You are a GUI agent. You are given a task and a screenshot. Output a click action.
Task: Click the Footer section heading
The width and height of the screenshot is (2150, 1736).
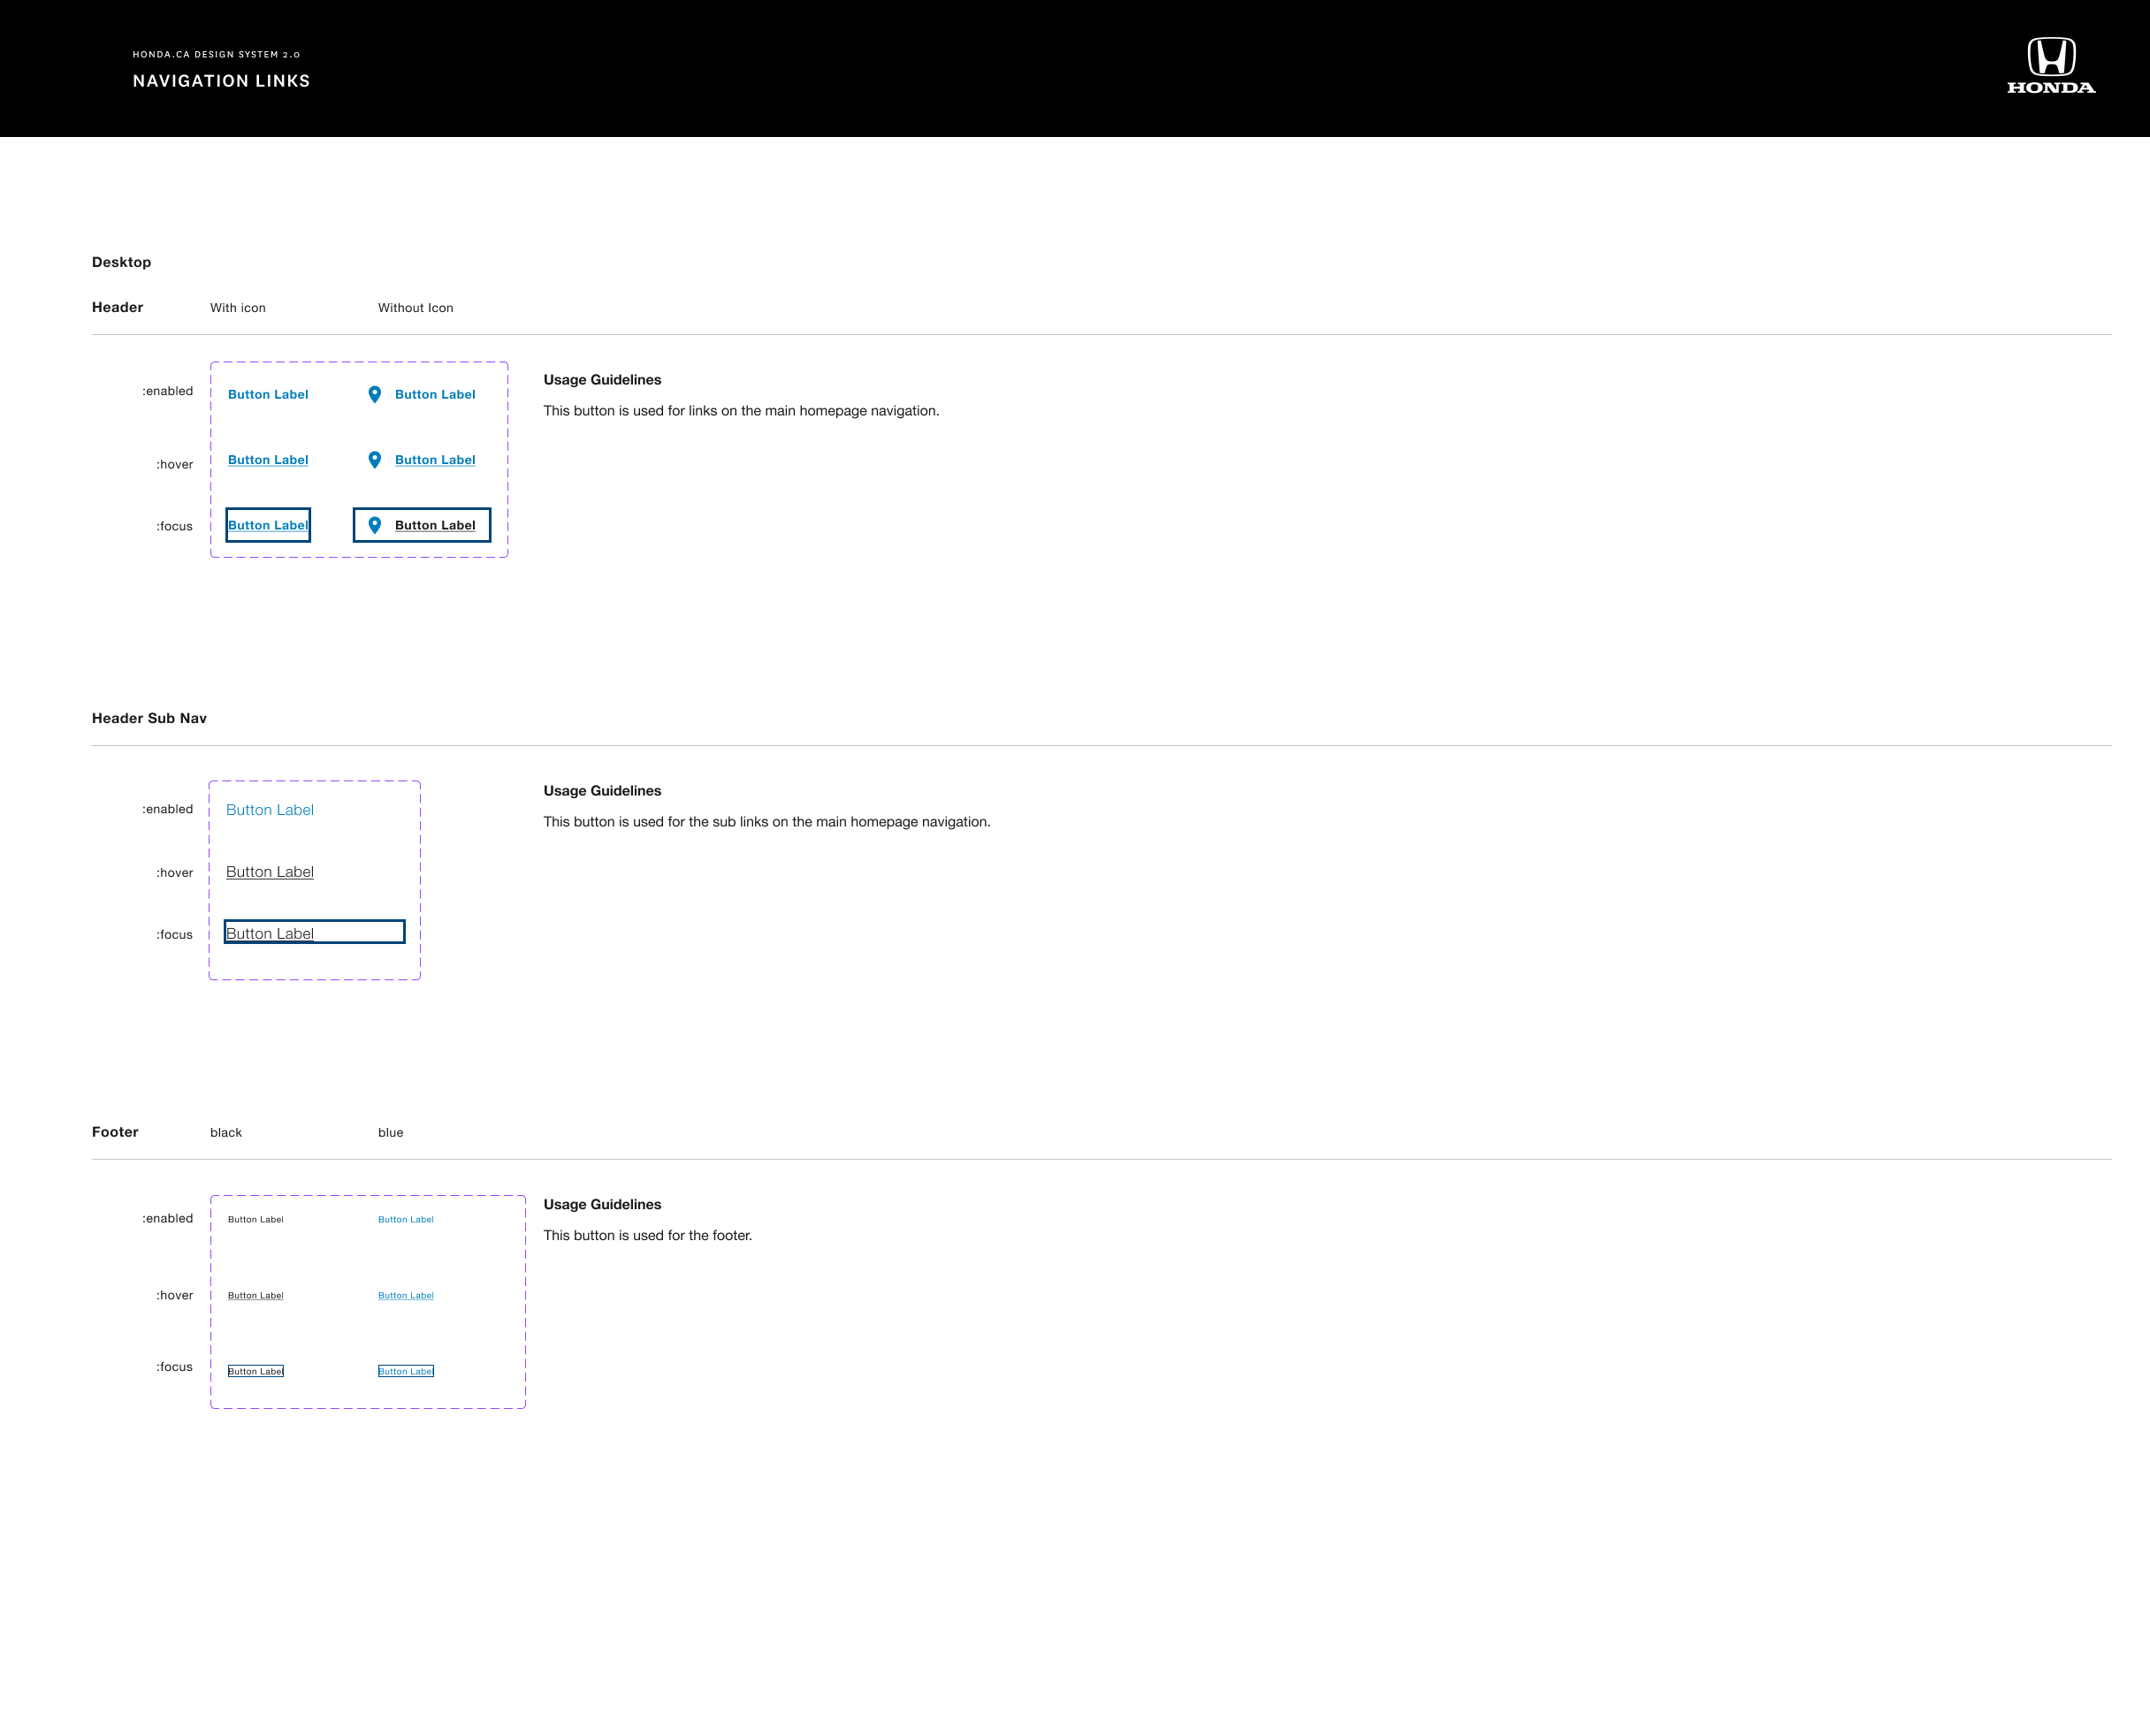tap(115, 1132)
